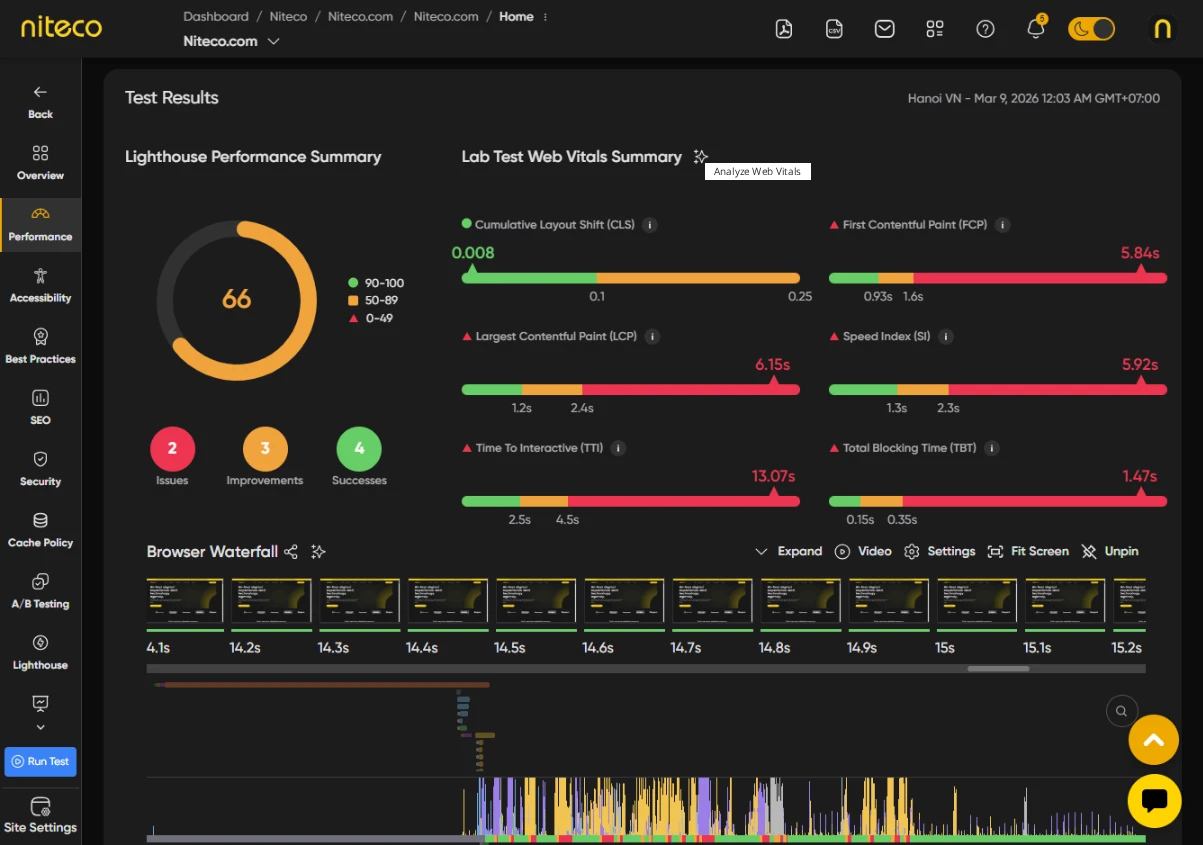This screenshot has width=1203, height=845.
Task: Unpin the waterfall panel
Action: click(x=1110, y=552)
